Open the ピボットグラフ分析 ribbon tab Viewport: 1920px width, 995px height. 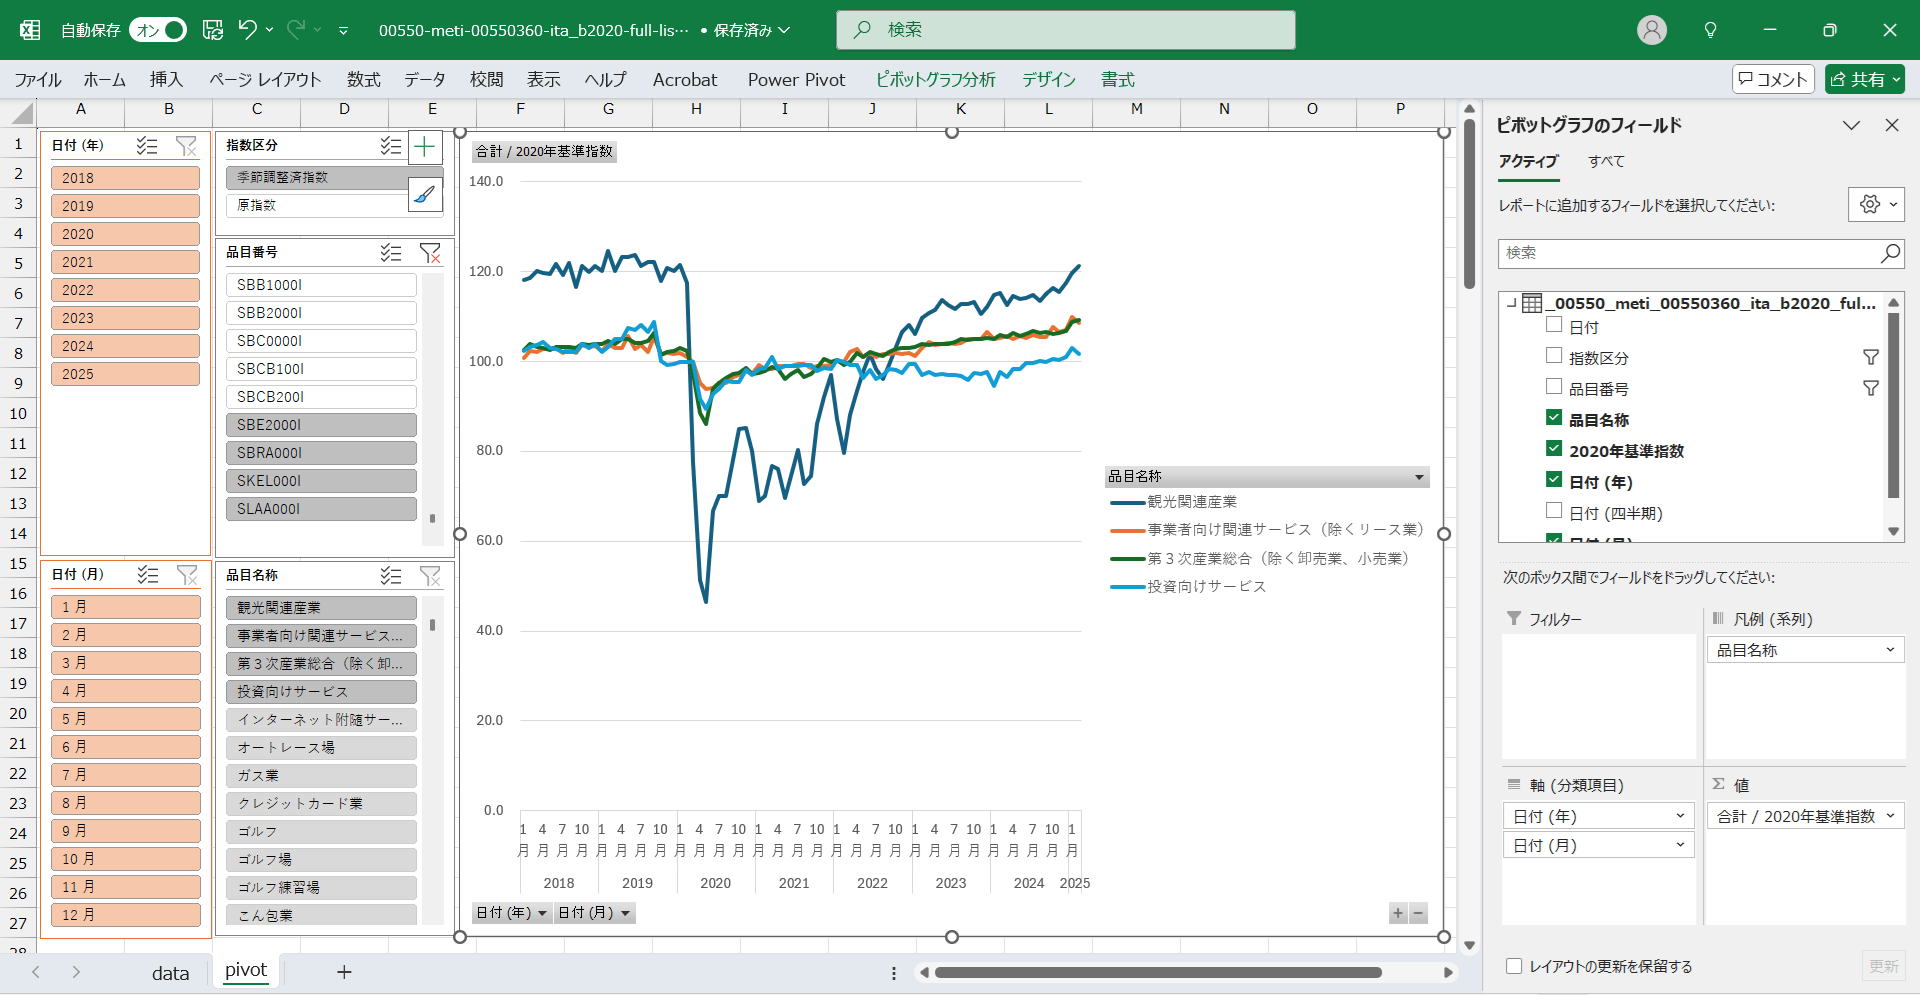(x=935, y=80)
